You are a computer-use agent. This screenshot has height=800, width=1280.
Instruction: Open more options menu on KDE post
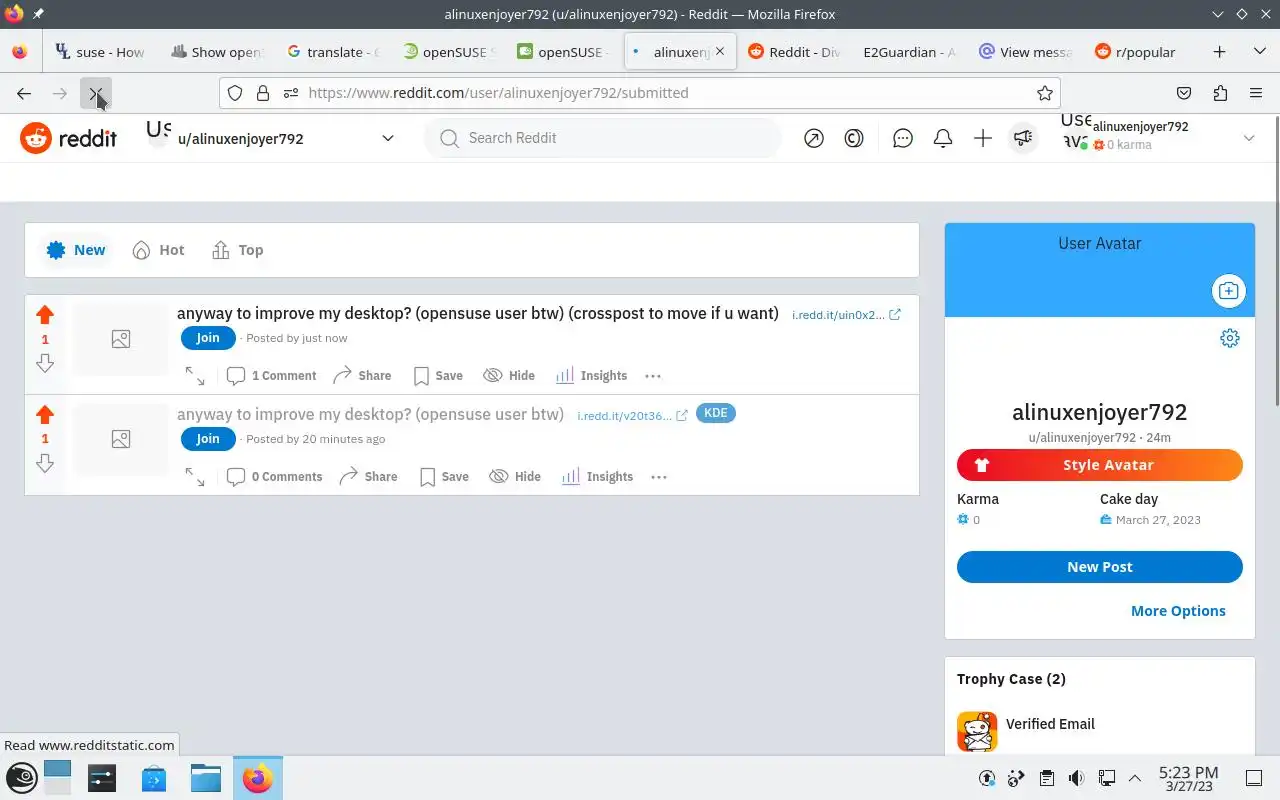point(659,477)
